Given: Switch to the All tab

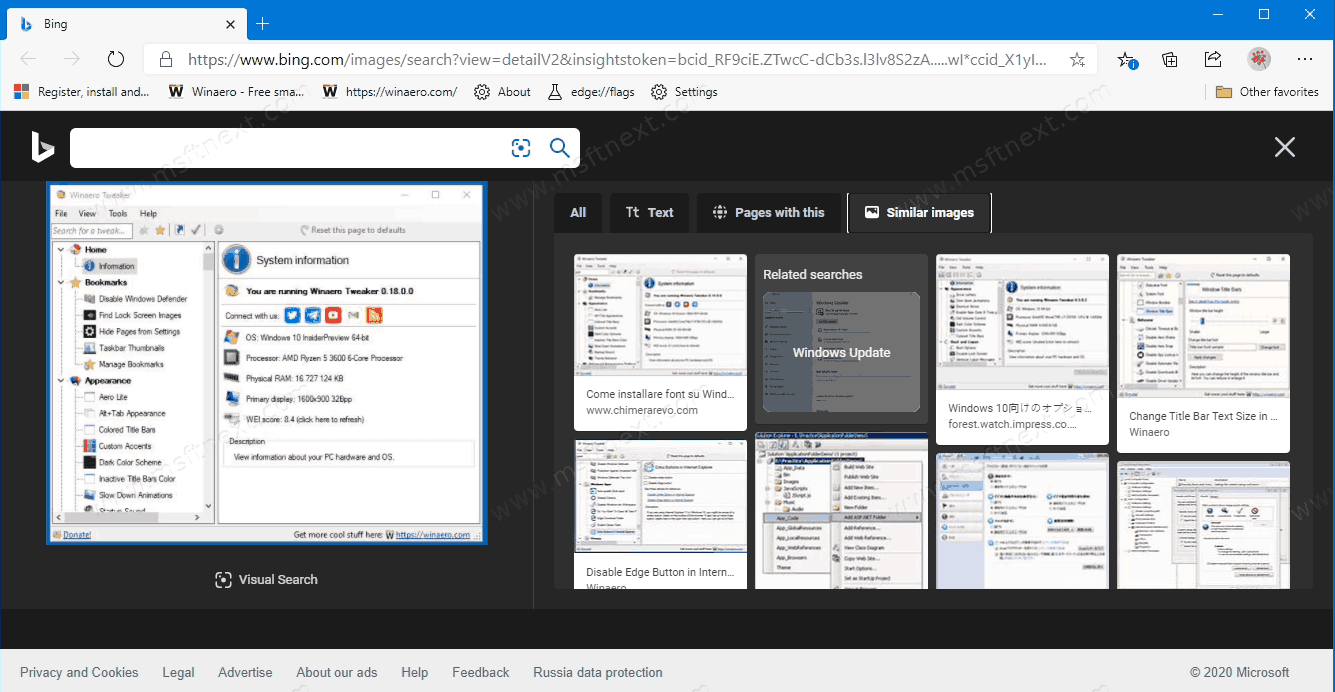Looking at the screenshot, I should coord(578,212).
